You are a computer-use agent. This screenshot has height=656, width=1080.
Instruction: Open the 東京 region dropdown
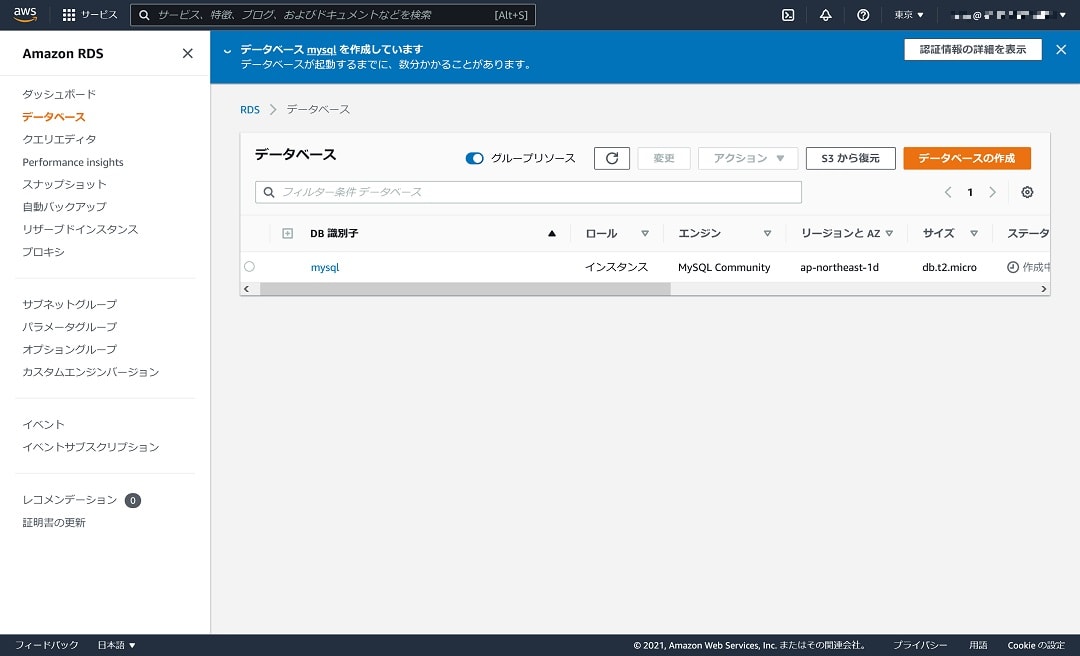[x=908, y=14]
